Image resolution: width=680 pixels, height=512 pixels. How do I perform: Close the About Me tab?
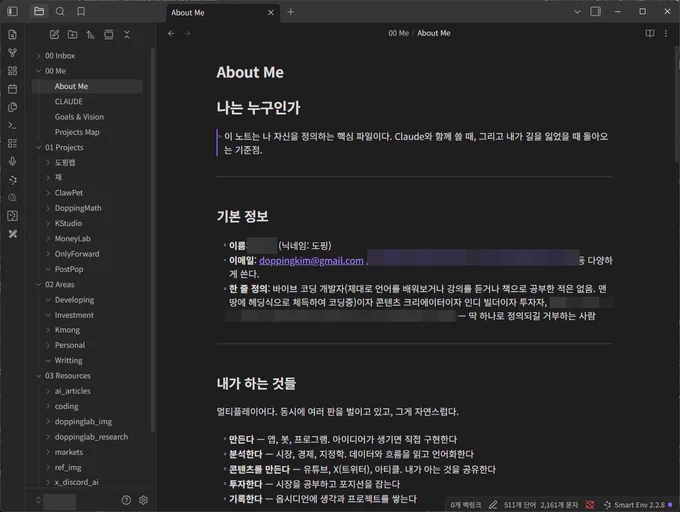(x=271, y=13)
